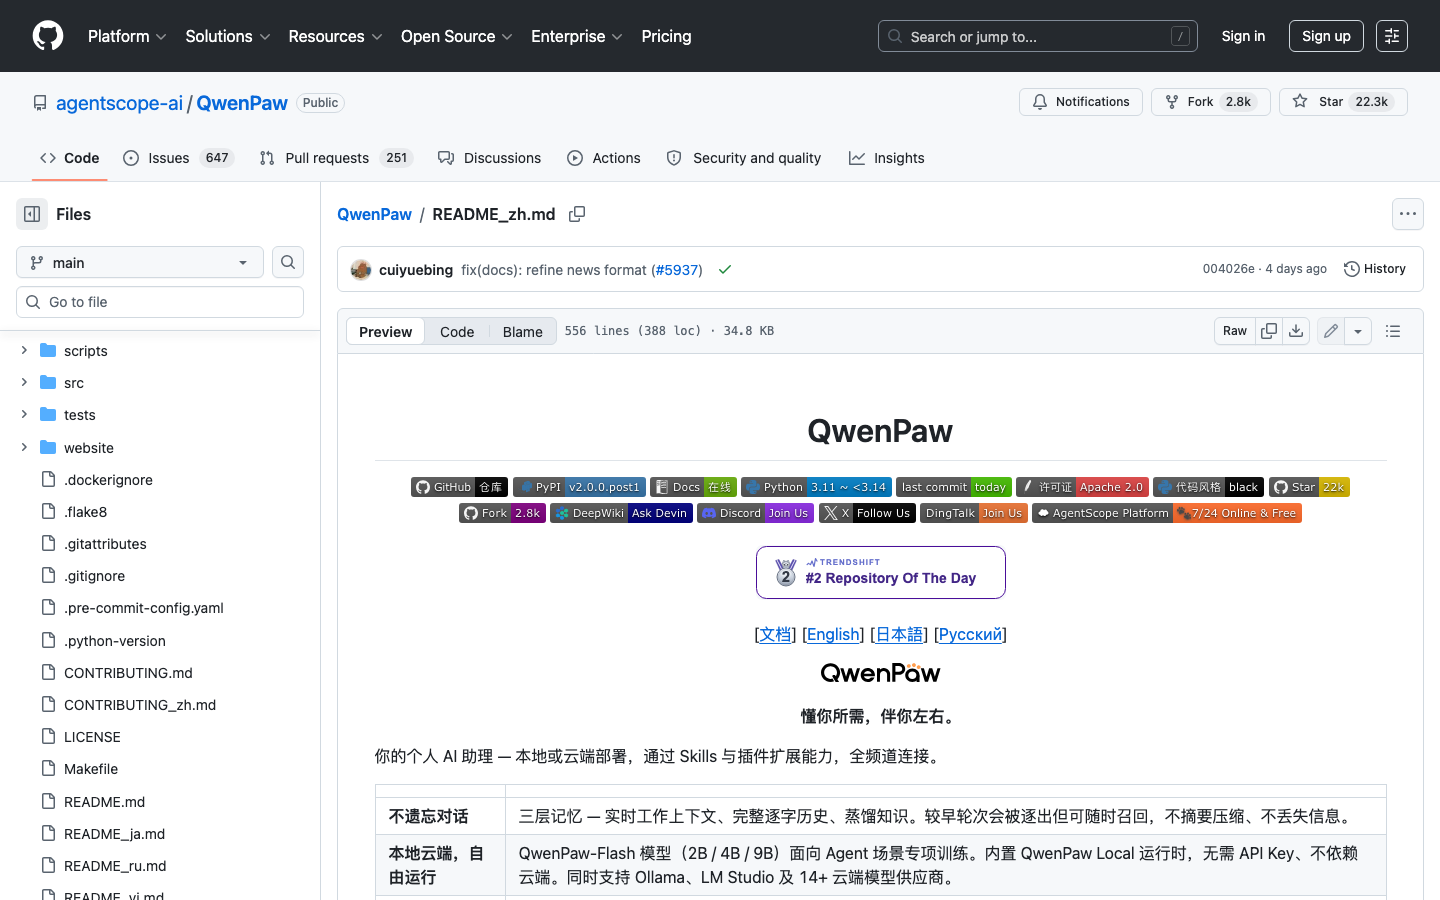The width and height of the screenshot is (1440, 900).
Task: Edit the file with pencil icon
Action: [1331, 331]
